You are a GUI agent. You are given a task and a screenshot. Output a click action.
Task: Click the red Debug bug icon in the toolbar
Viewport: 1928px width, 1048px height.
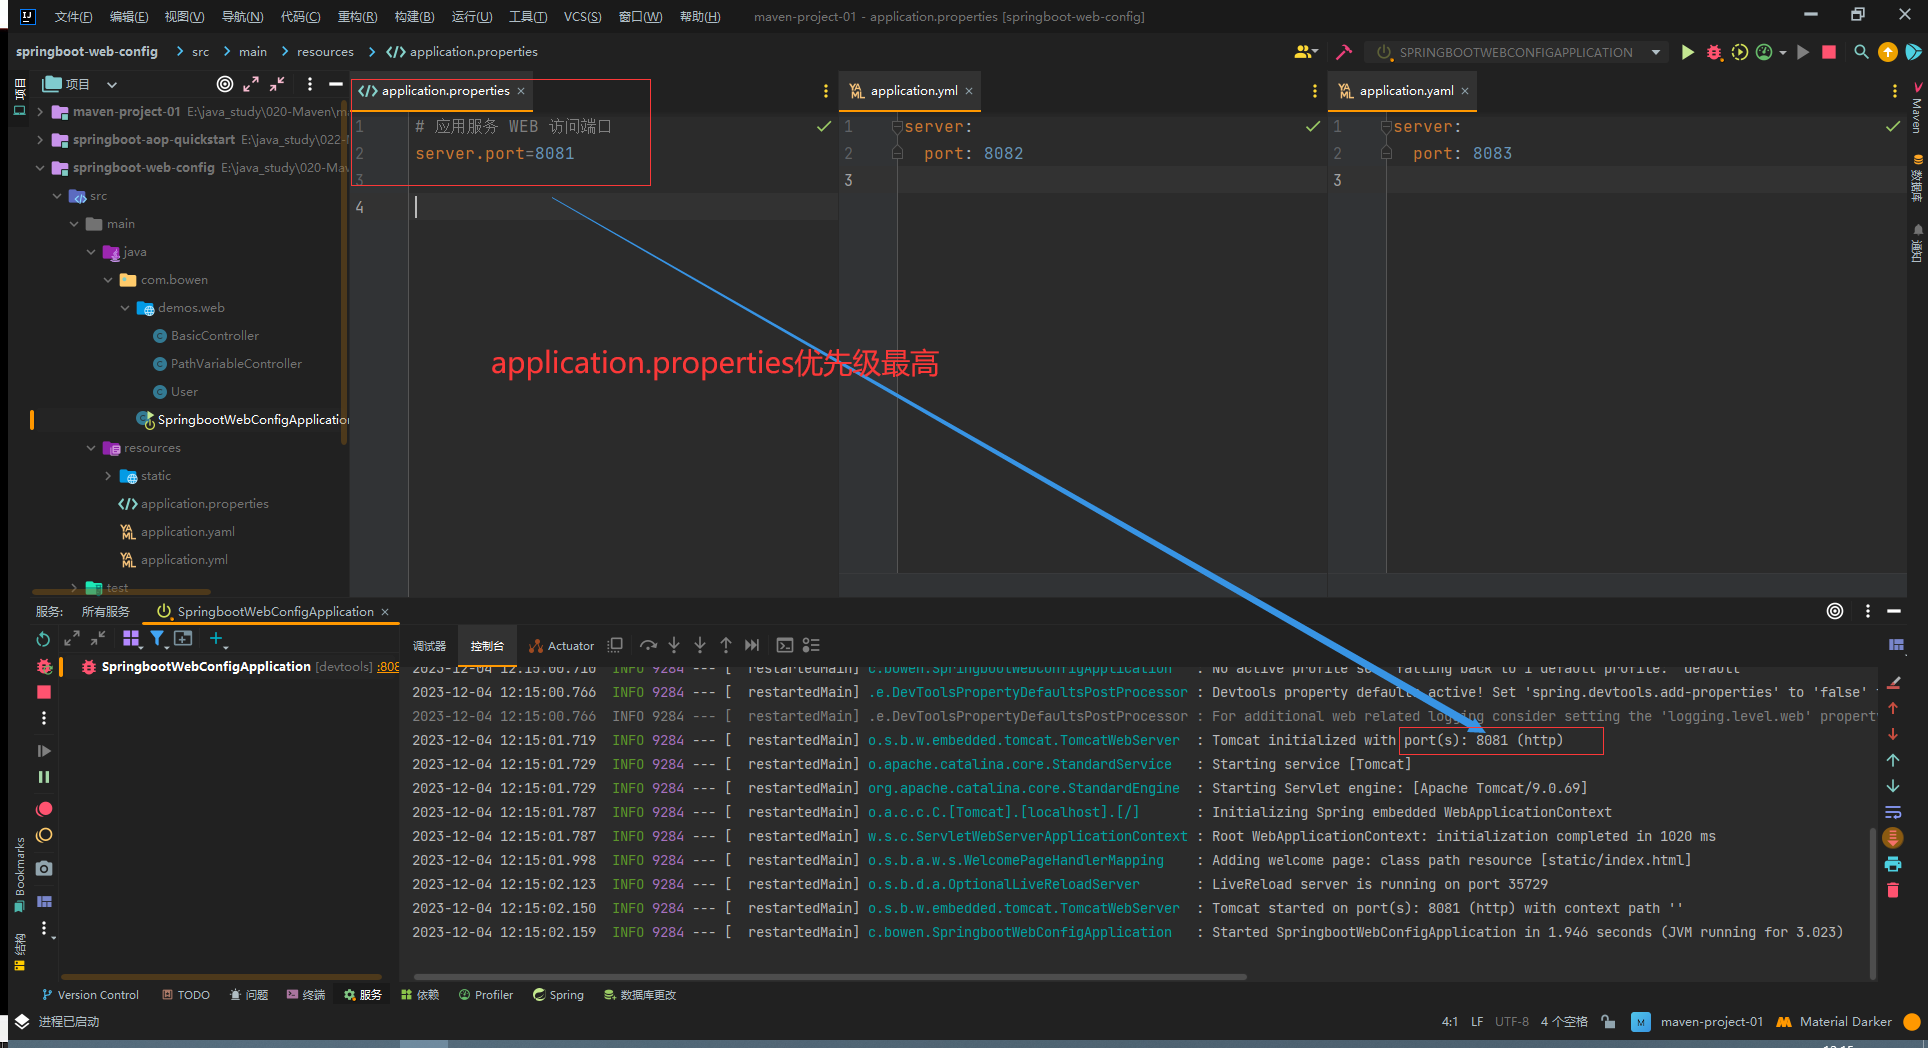[1714, 52]
